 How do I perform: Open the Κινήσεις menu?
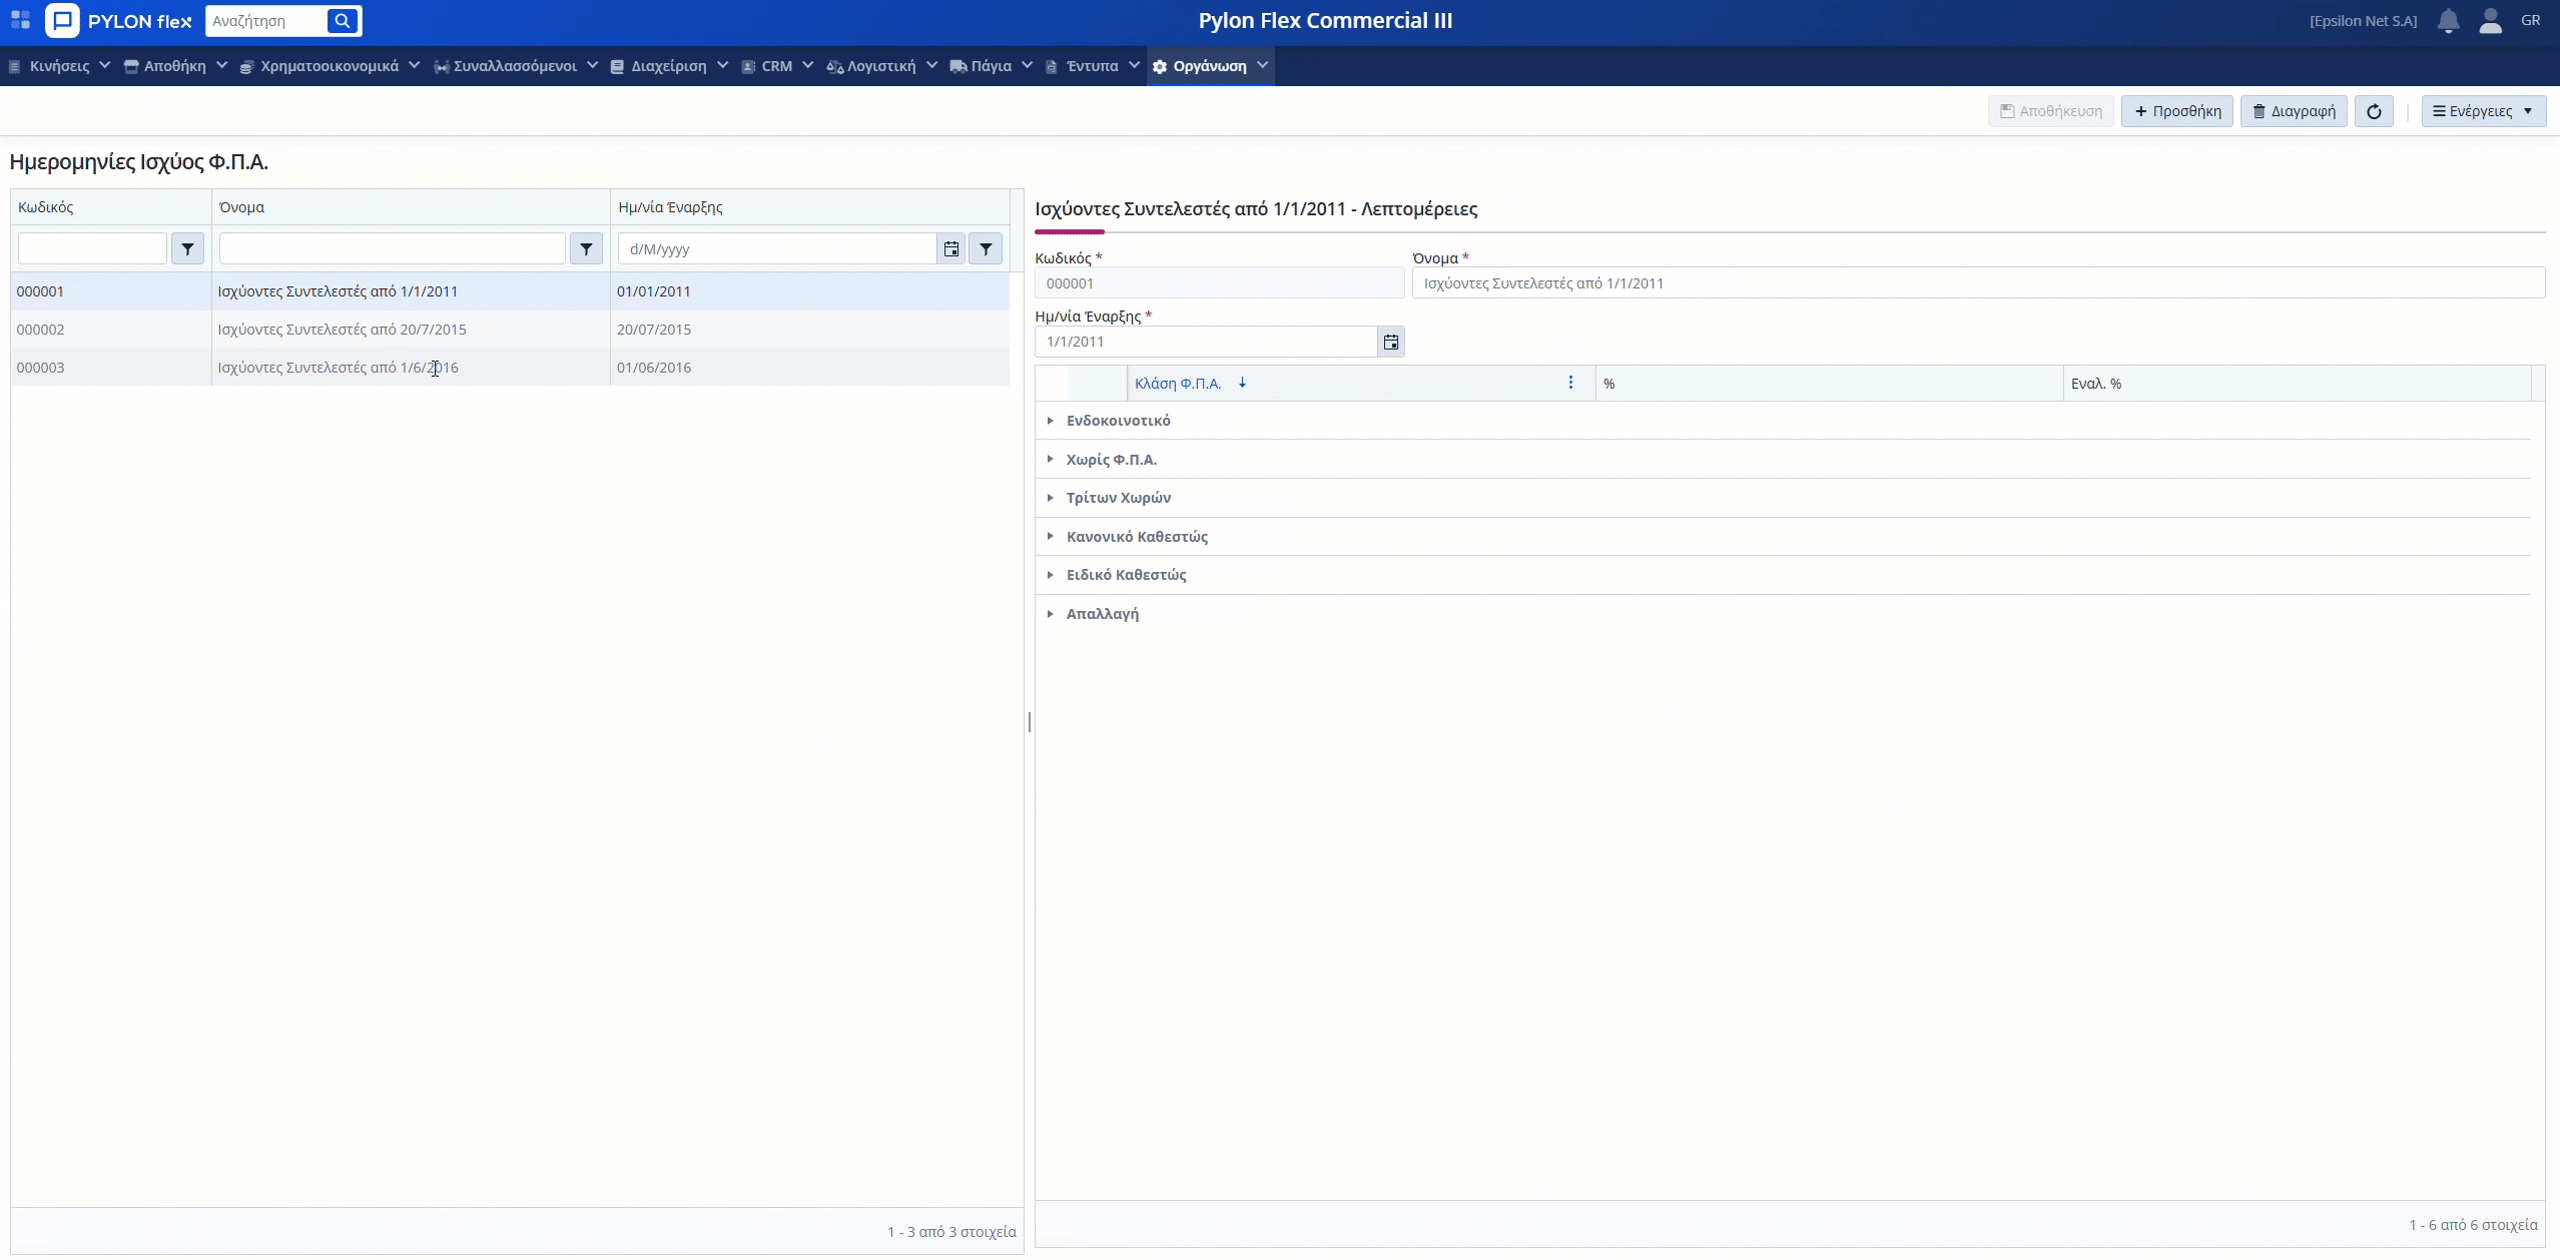point(59,66)
